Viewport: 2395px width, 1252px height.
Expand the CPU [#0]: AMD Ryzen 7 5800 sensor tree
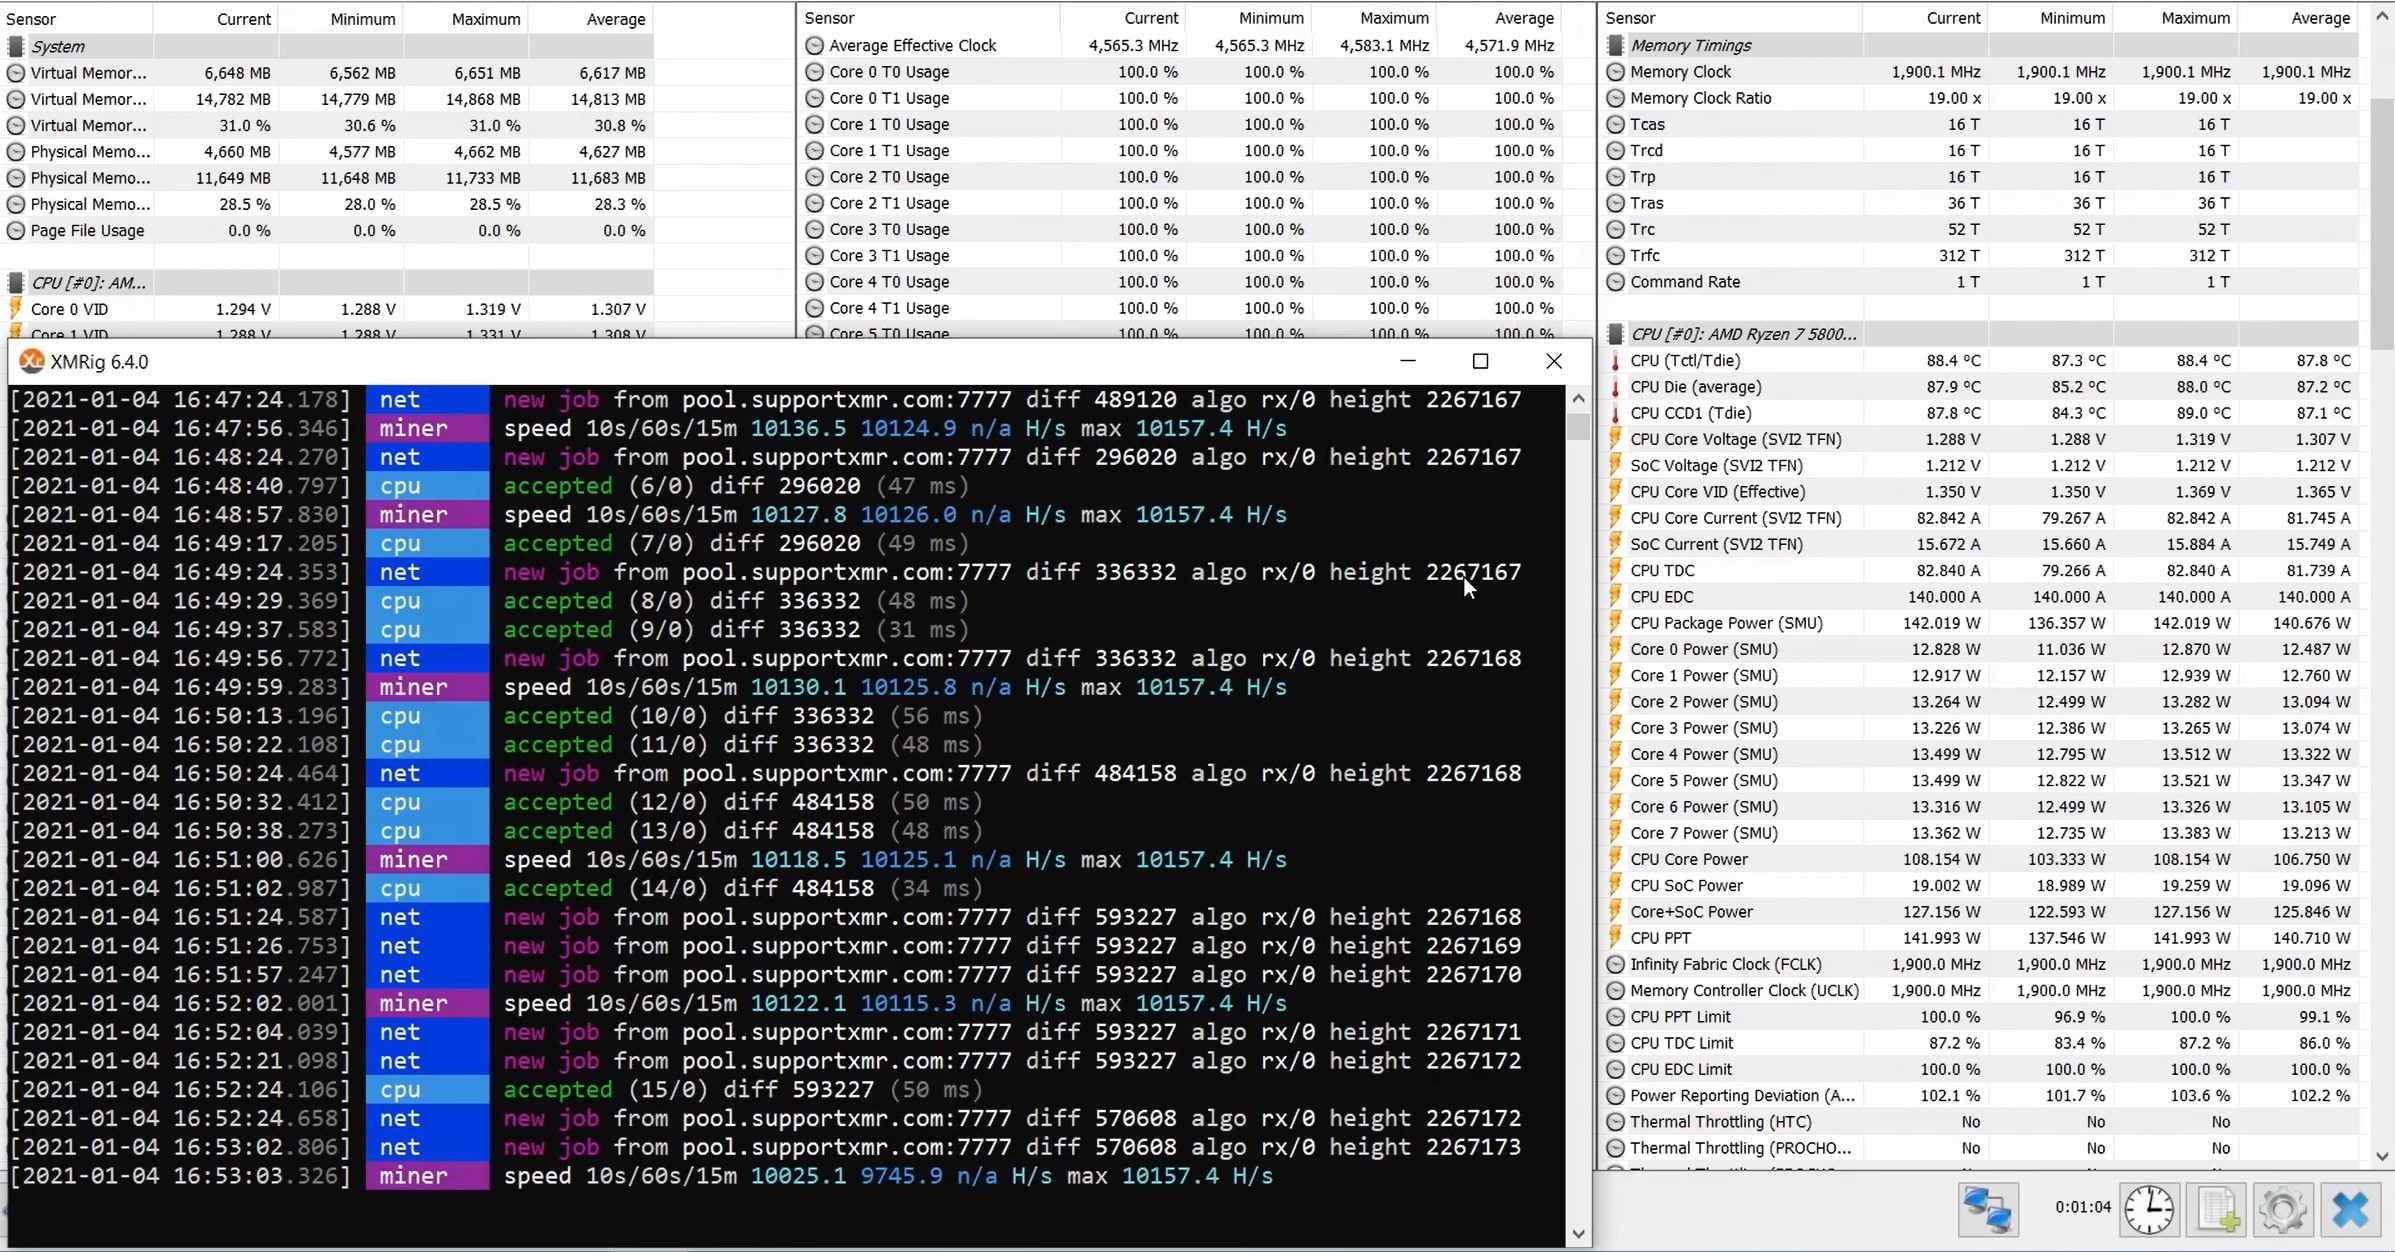click(1616, 333)
